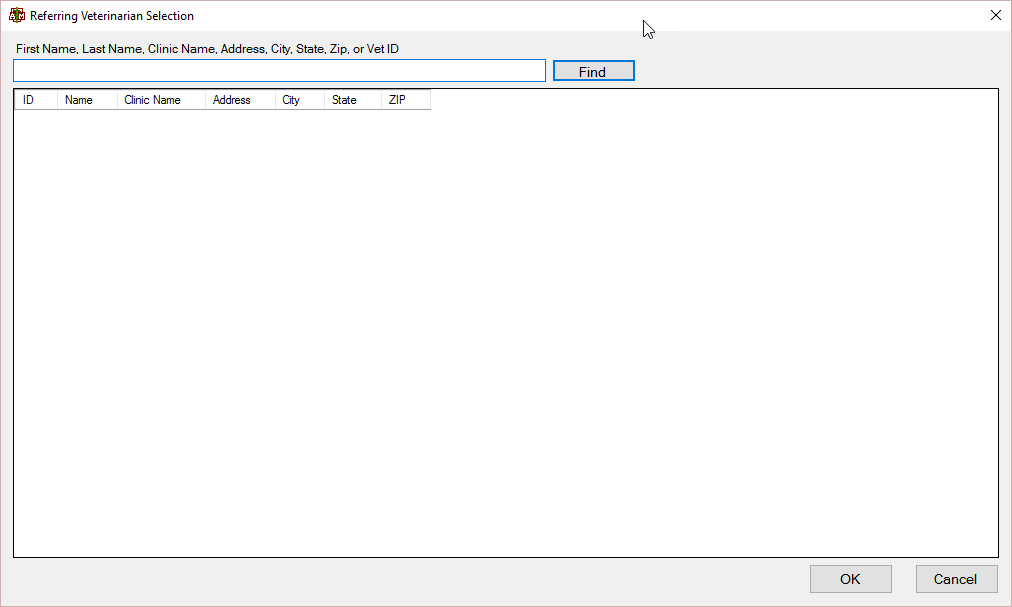Sort by the Name column header
This screenshot has height=607, width=1012.
(x=87, y=100)
